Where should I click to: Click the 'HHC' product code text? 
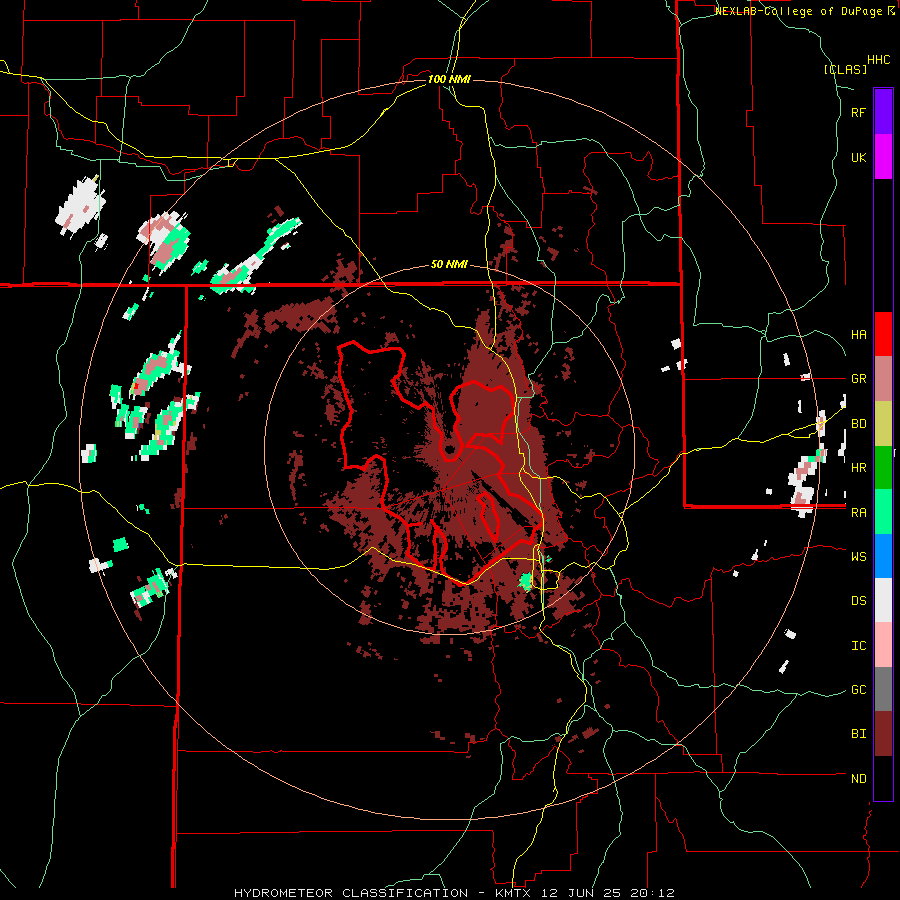pos(879,60)
